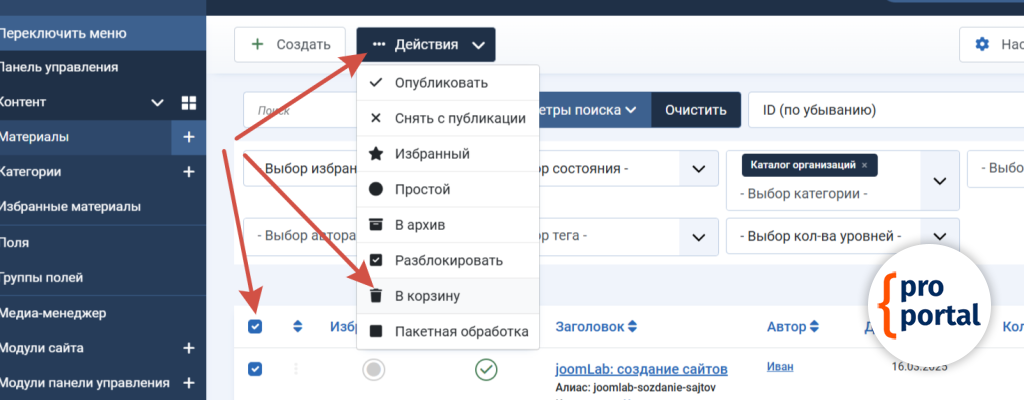Click the Создать button
Viewport: 1024px width, 400px height.
[x=290, y=44]
